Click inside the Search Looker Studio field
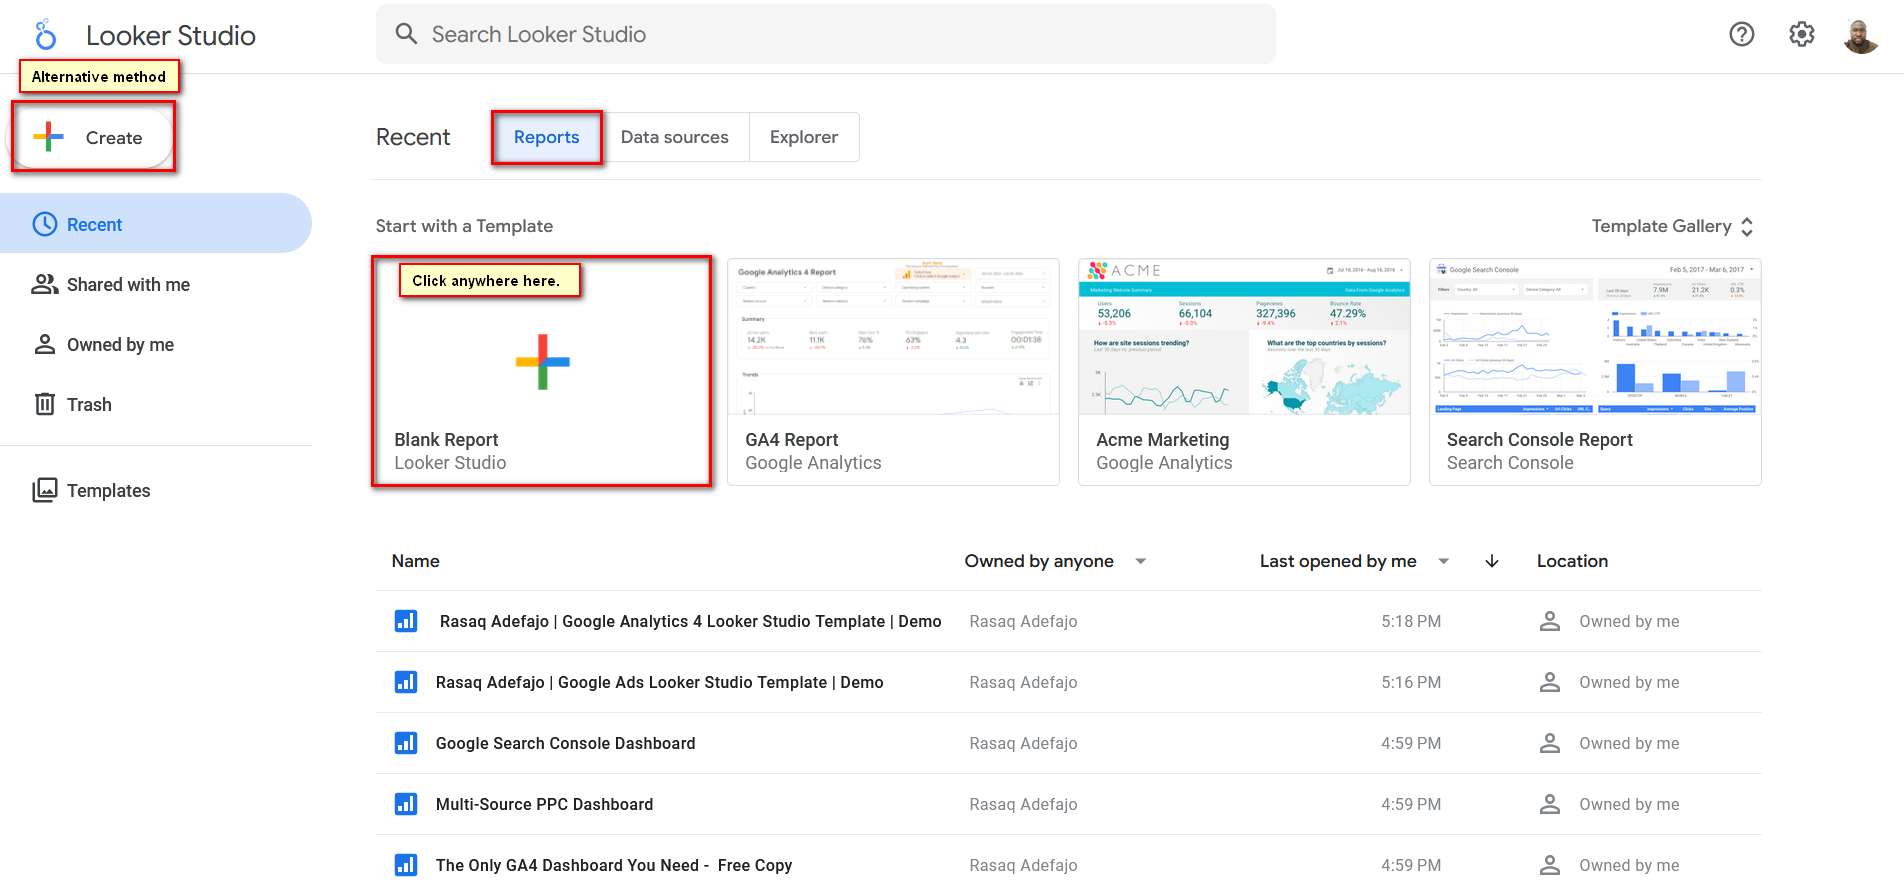The image size is (1904, 894). coord(826,34)
